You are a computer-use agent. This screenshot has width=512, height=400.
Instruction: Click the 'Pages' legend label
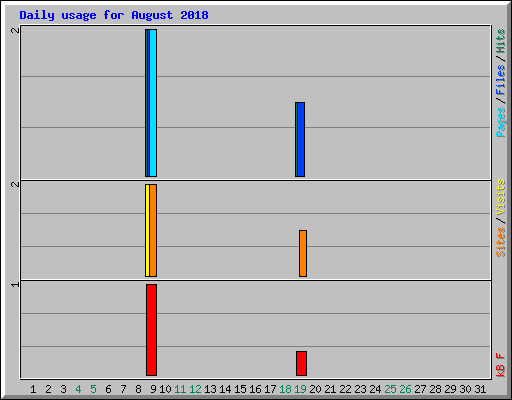pos(500,122)
